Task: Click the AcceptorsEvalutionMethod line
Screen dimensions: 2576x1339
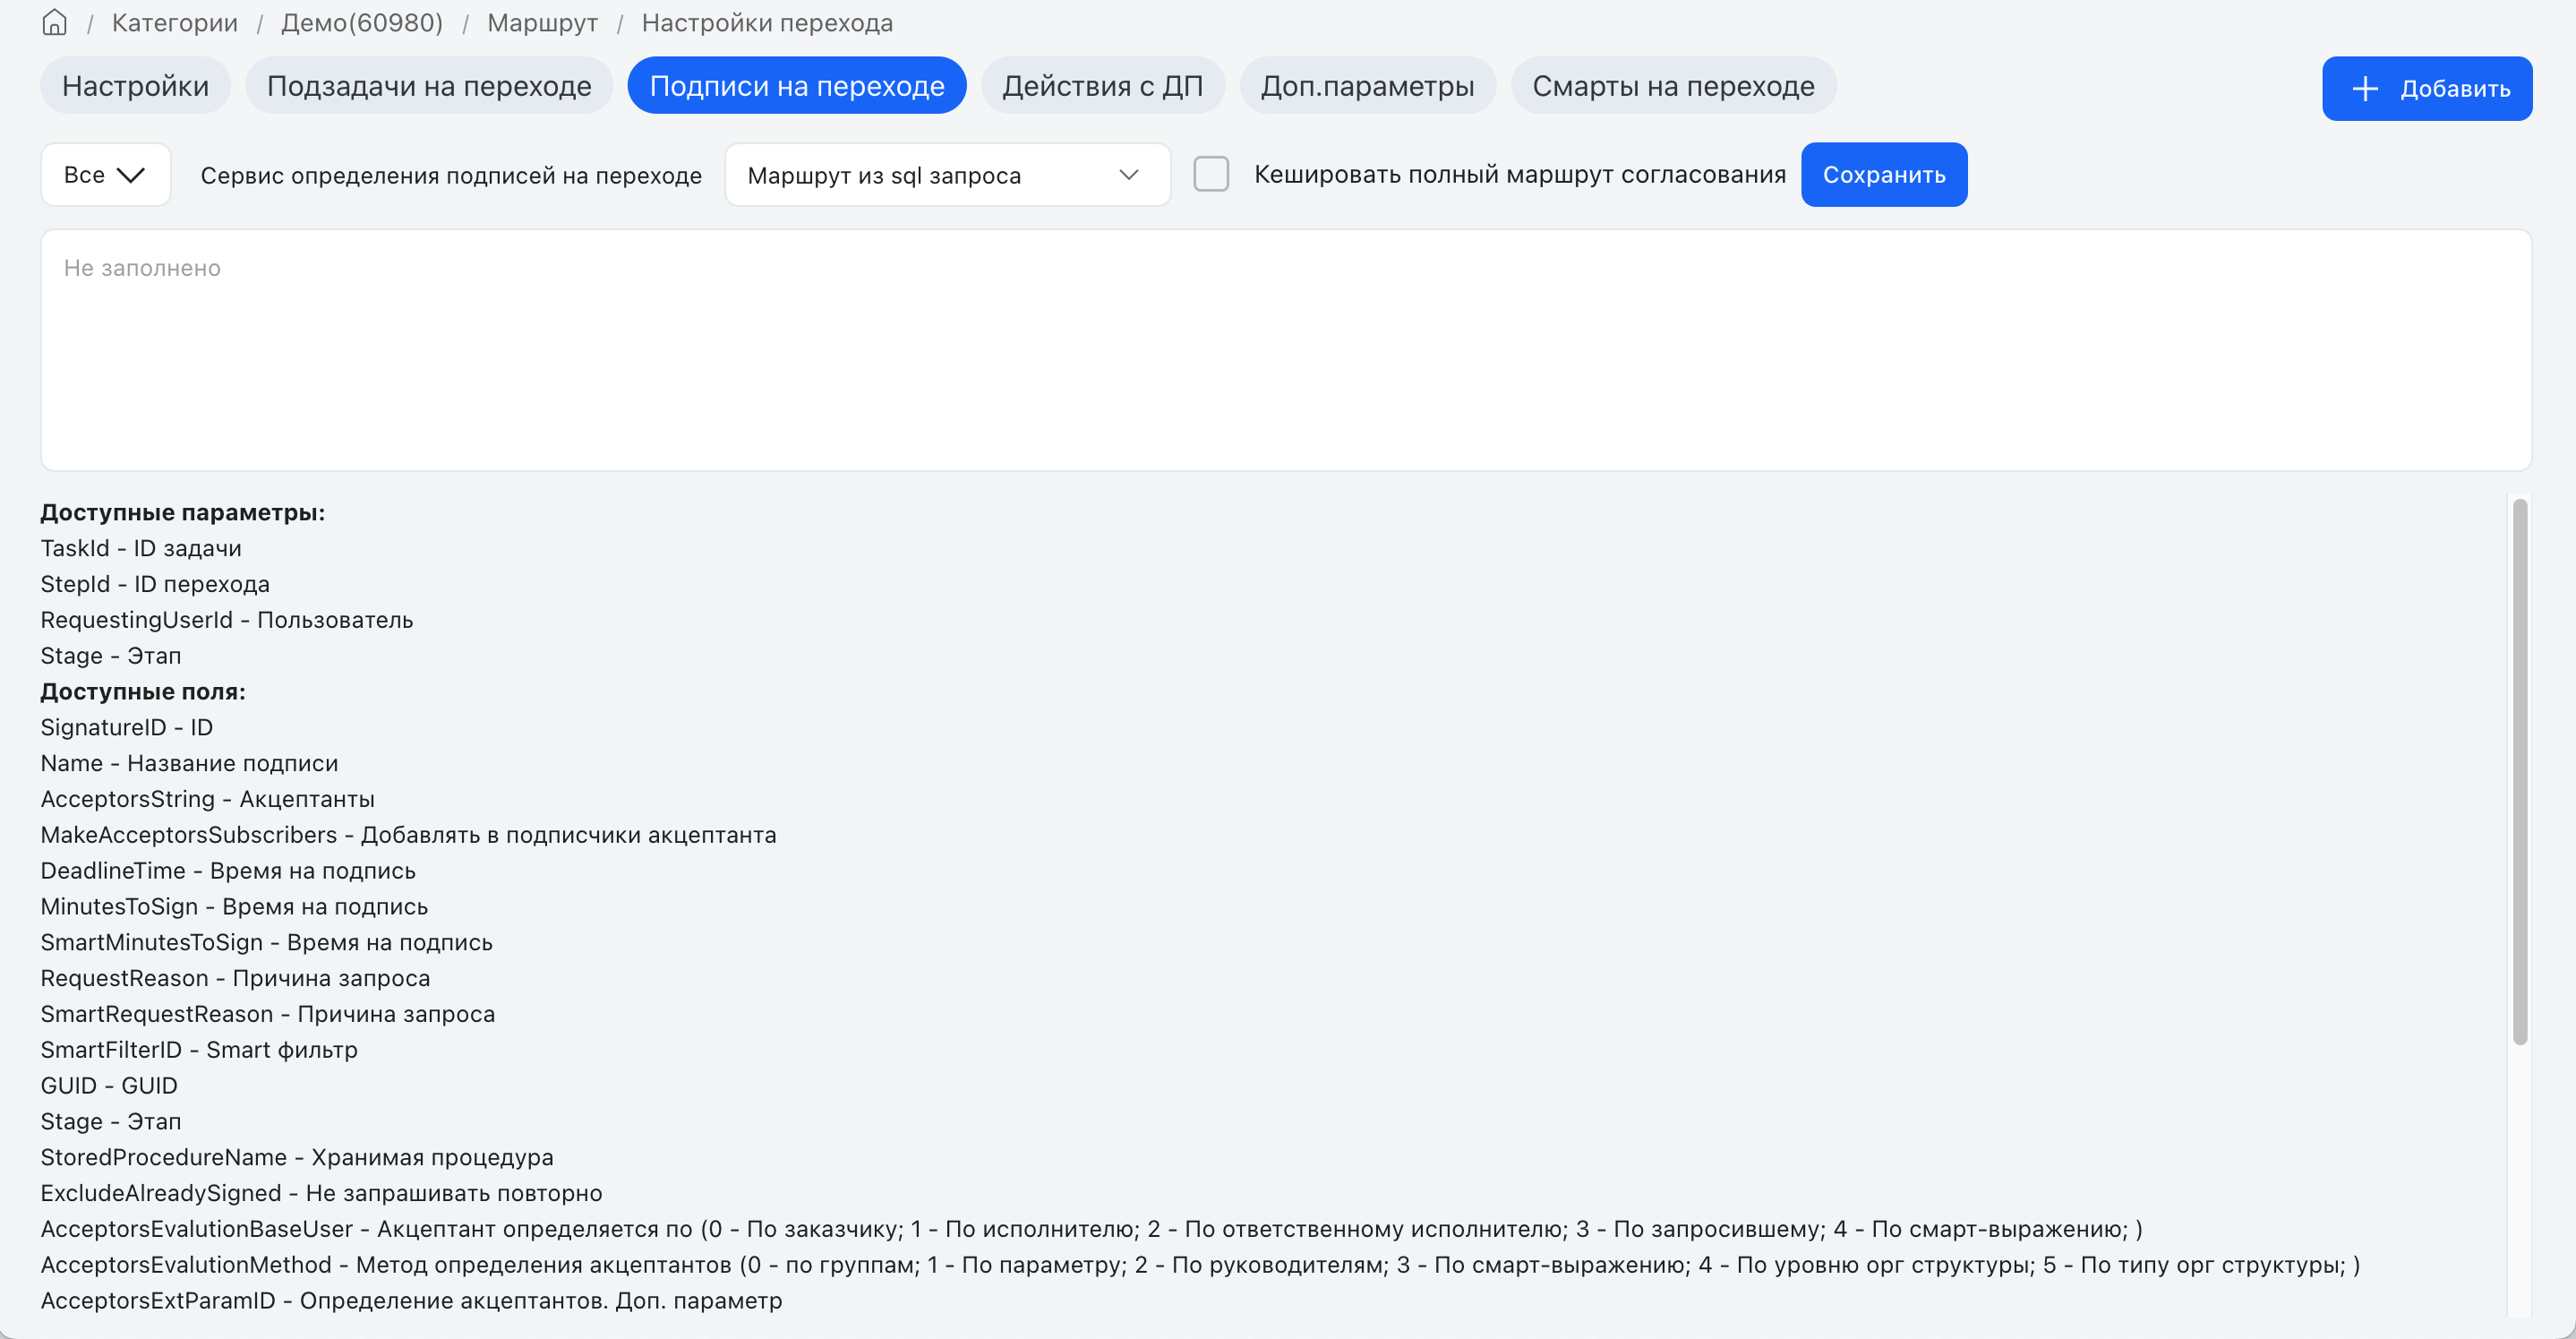Action: click(x=1201, y=1265)
